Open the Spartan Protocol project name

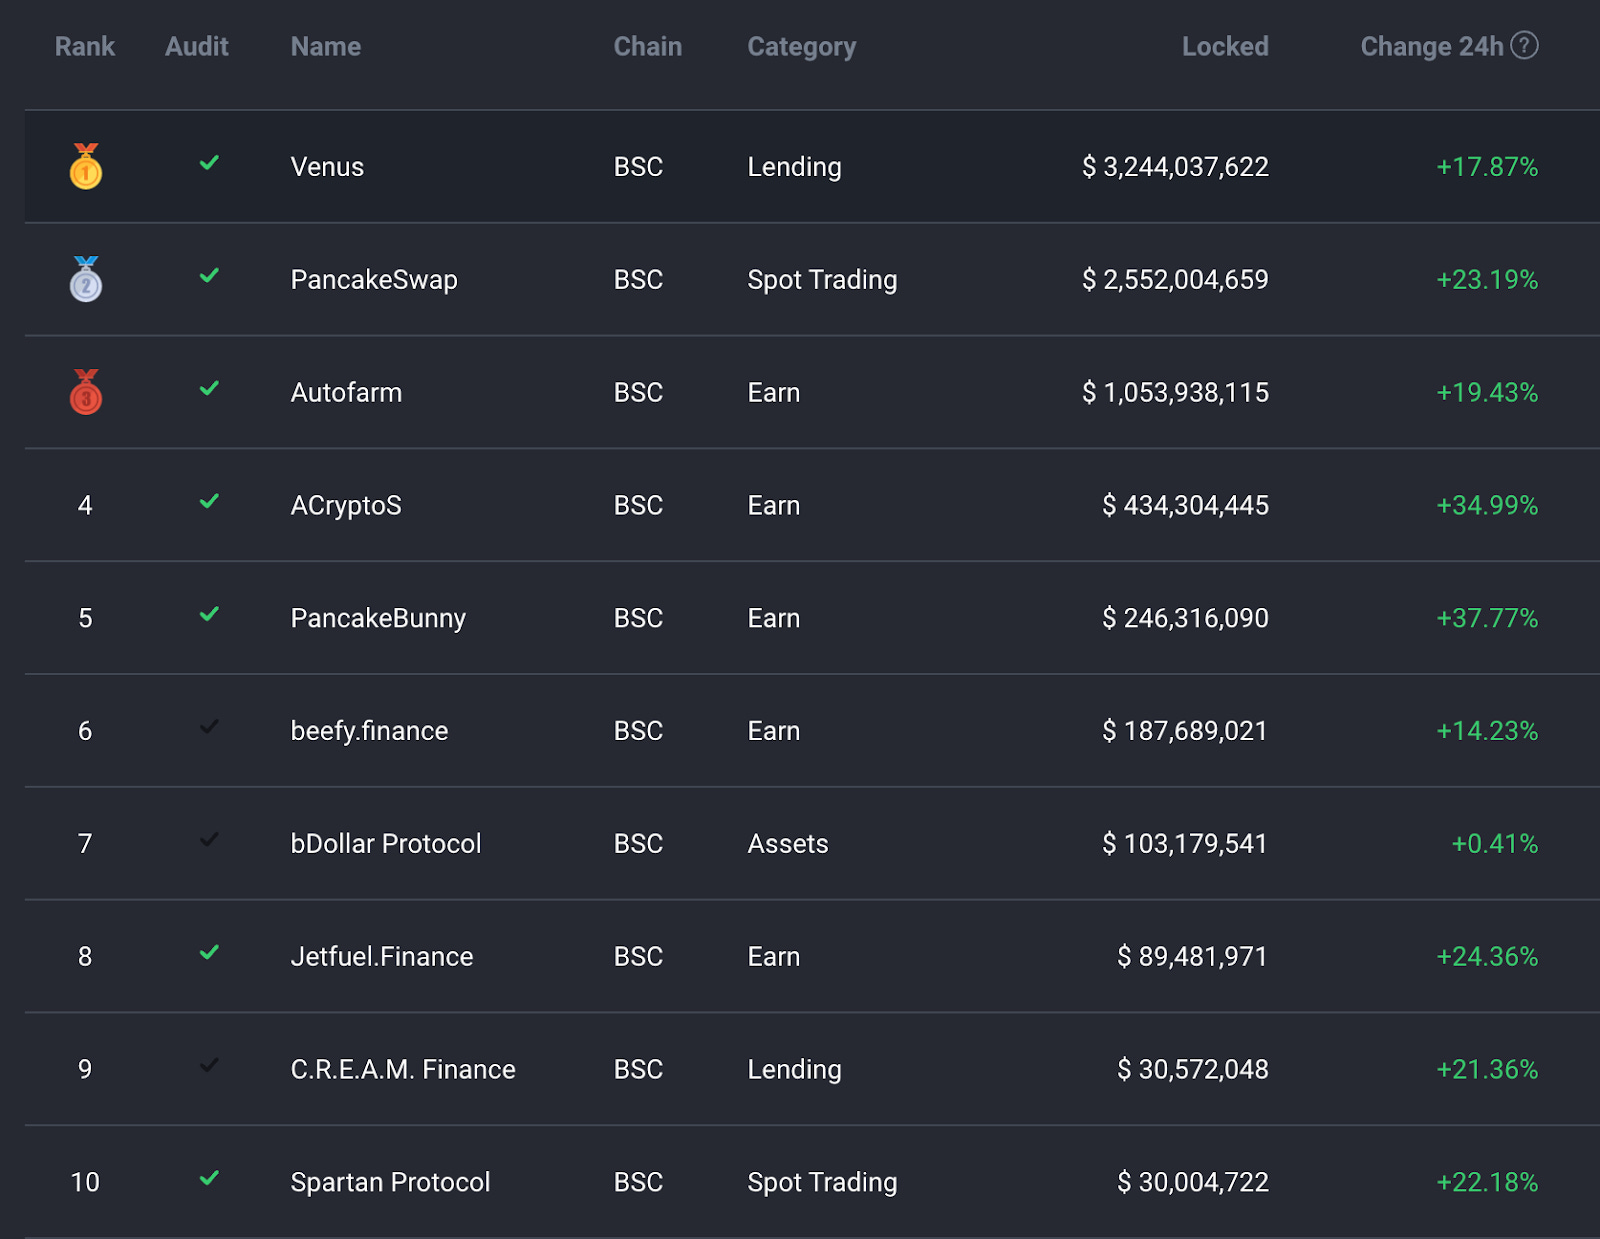(390, 1183)
